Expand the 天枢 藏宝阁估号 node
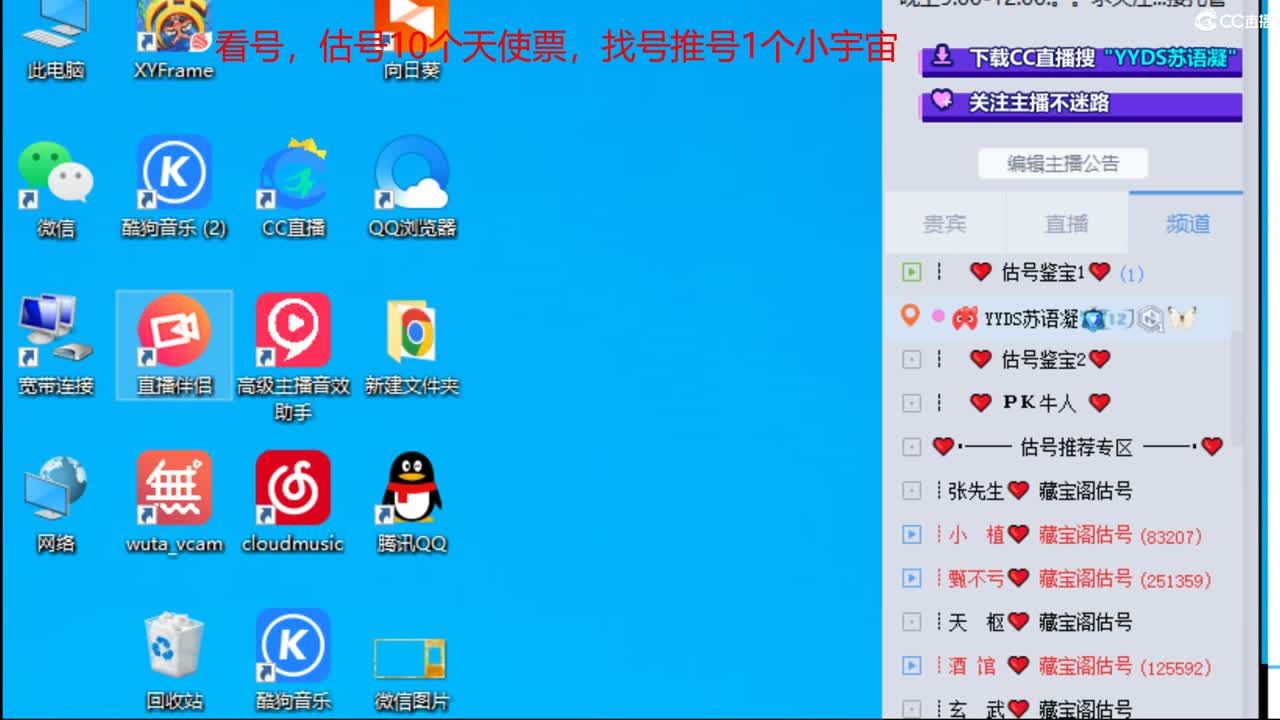Viewport: 1280px width, 720px height. (x=911, y=622)
